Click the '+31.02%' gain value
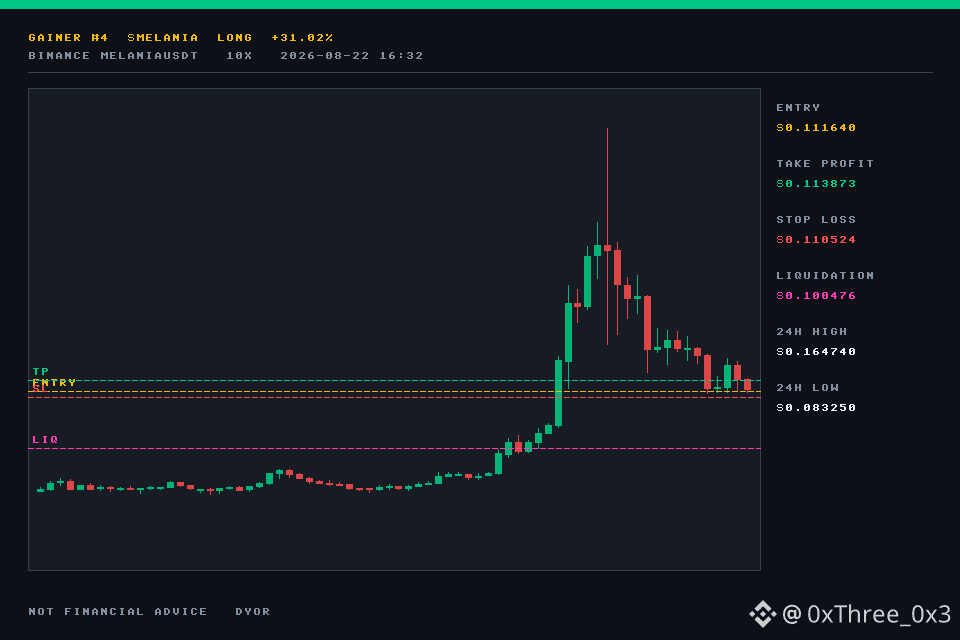Image resolution: width=960 pixels, height=640 pixels. (302, 37)
